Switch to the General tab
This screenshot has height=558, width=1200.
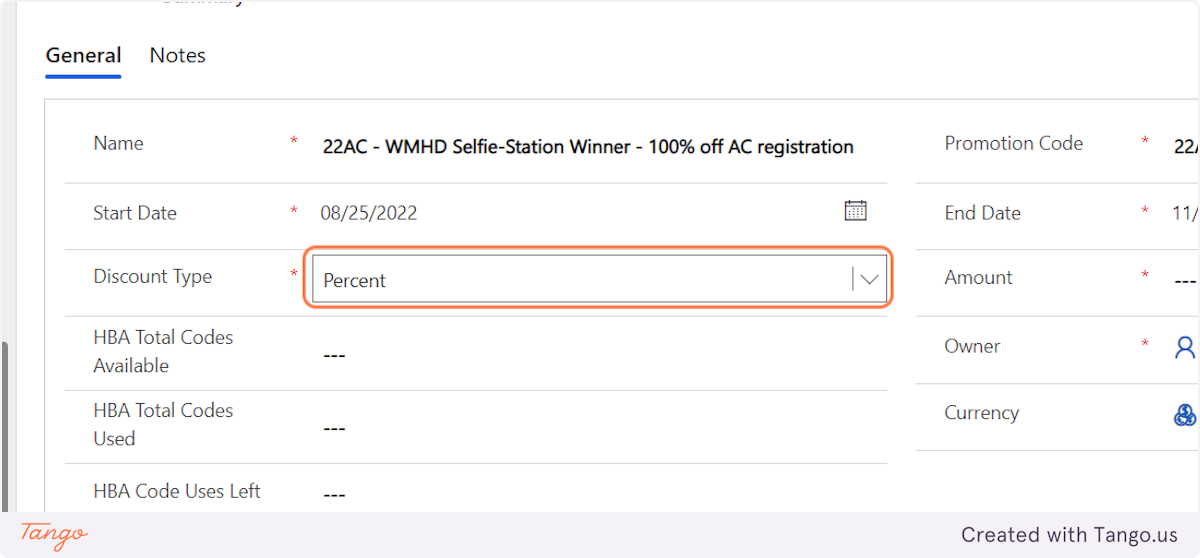pos(83,56)
